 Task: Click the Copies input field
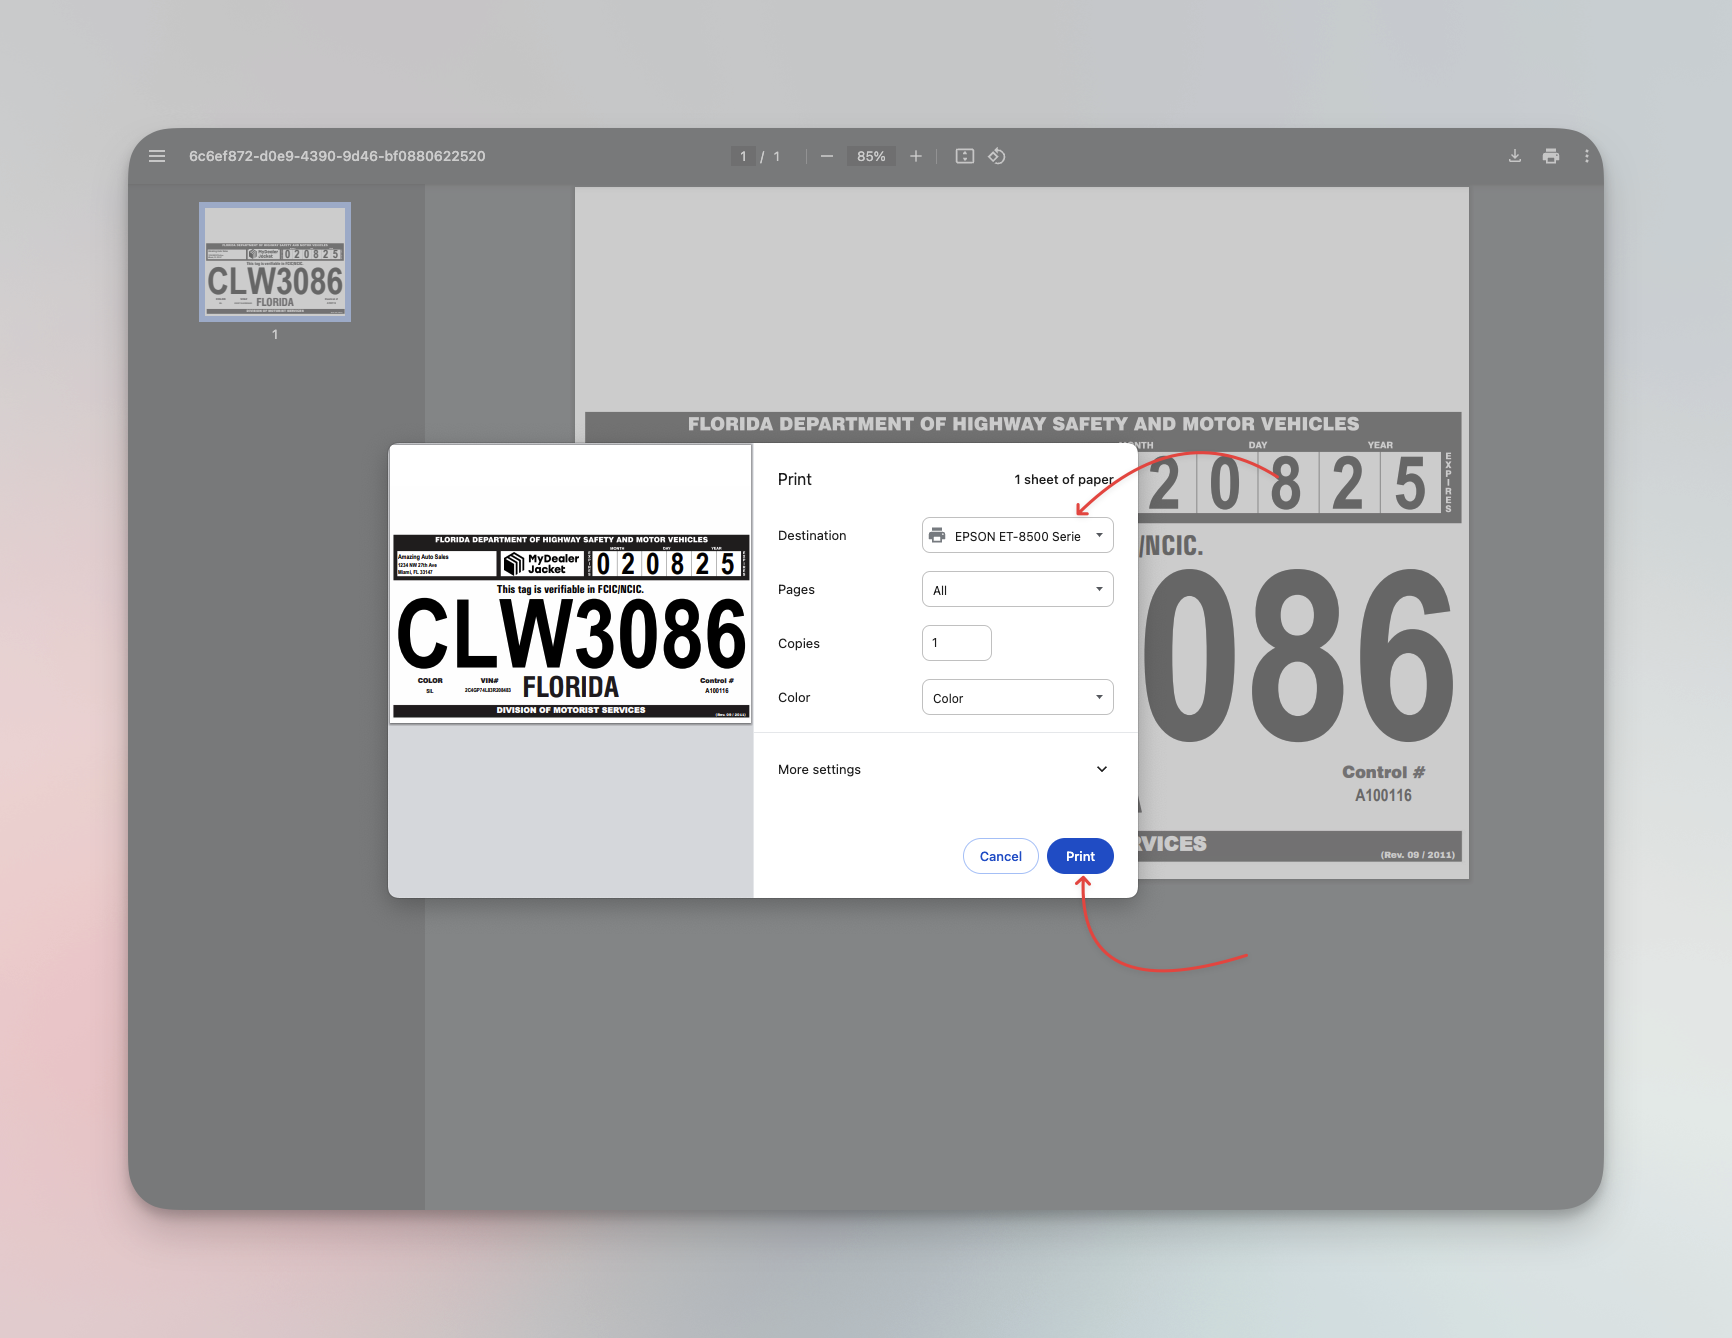(x=956, y=642)
